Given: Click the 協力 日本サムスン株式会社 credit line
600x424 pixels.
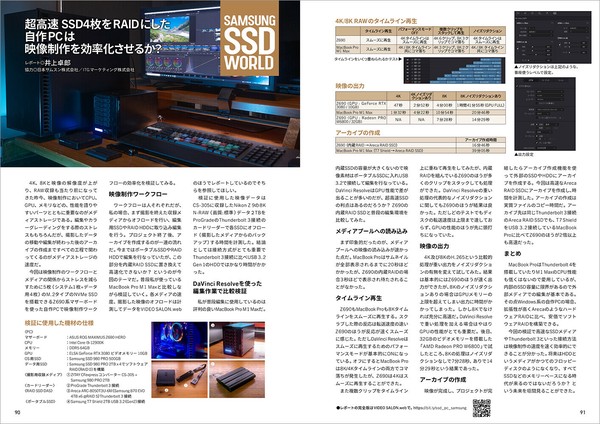Looking at the screenshot, I should [x=80, y=70].
